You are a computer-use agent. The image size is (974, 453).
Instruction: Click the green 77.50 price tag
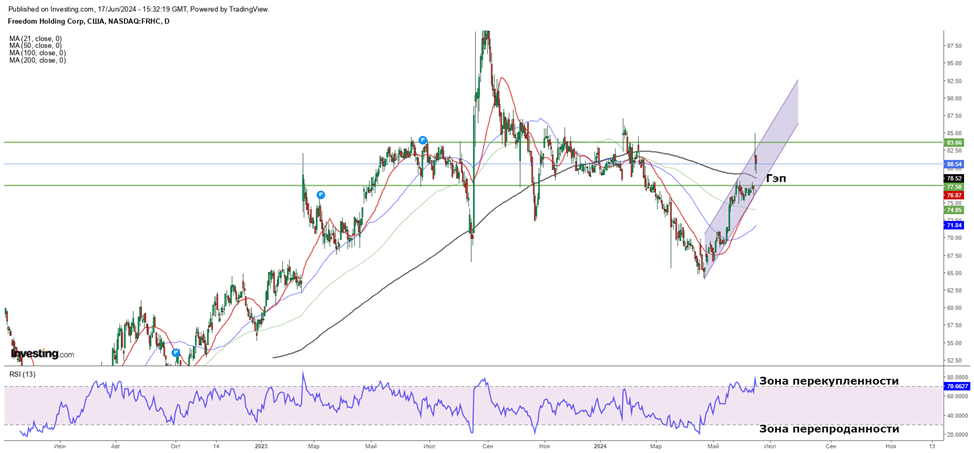pos(954,186)
